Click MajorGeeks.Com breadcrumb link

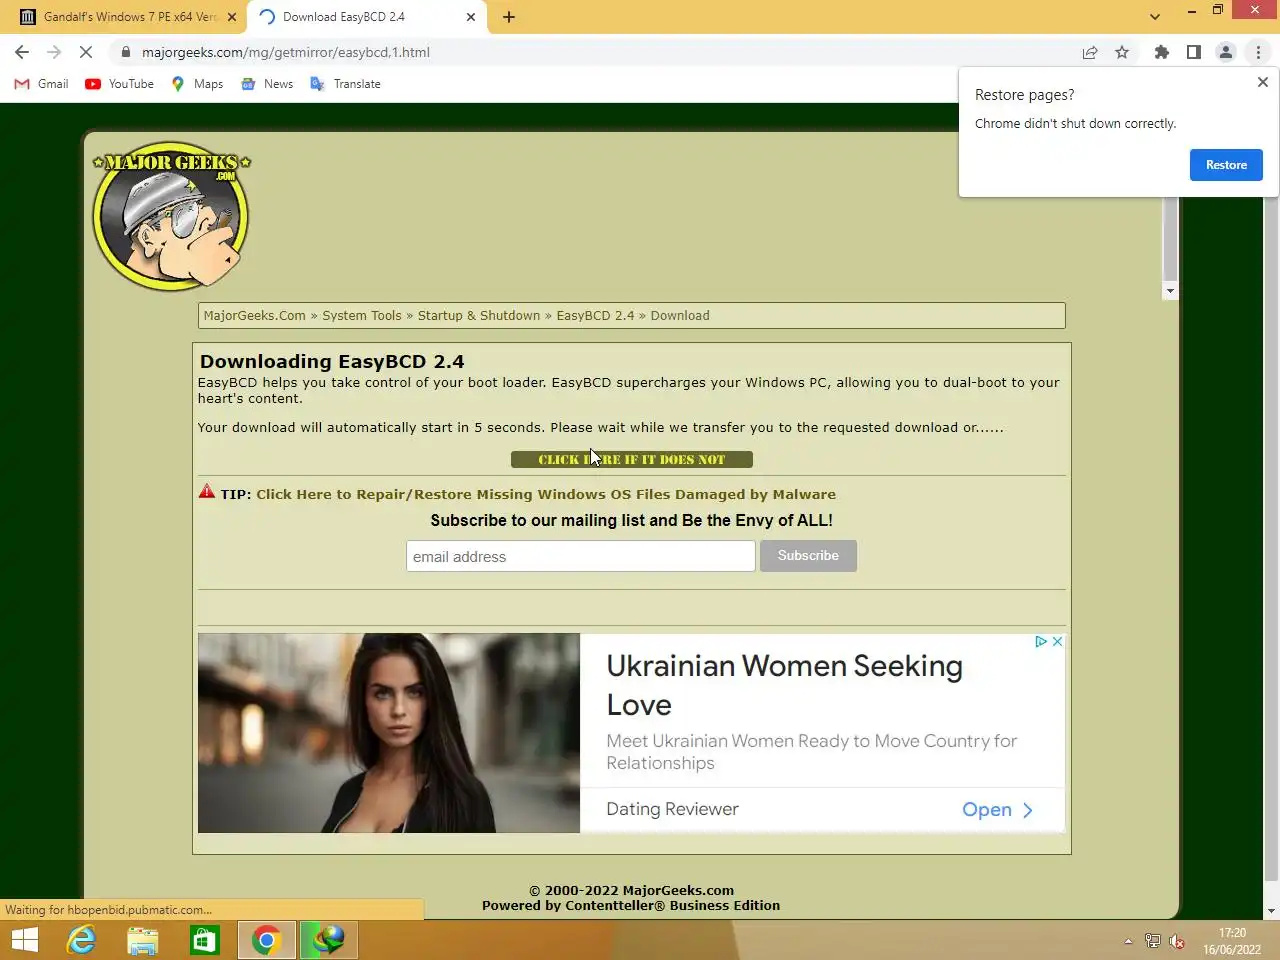pyautogui.click(x=255, y=315)
